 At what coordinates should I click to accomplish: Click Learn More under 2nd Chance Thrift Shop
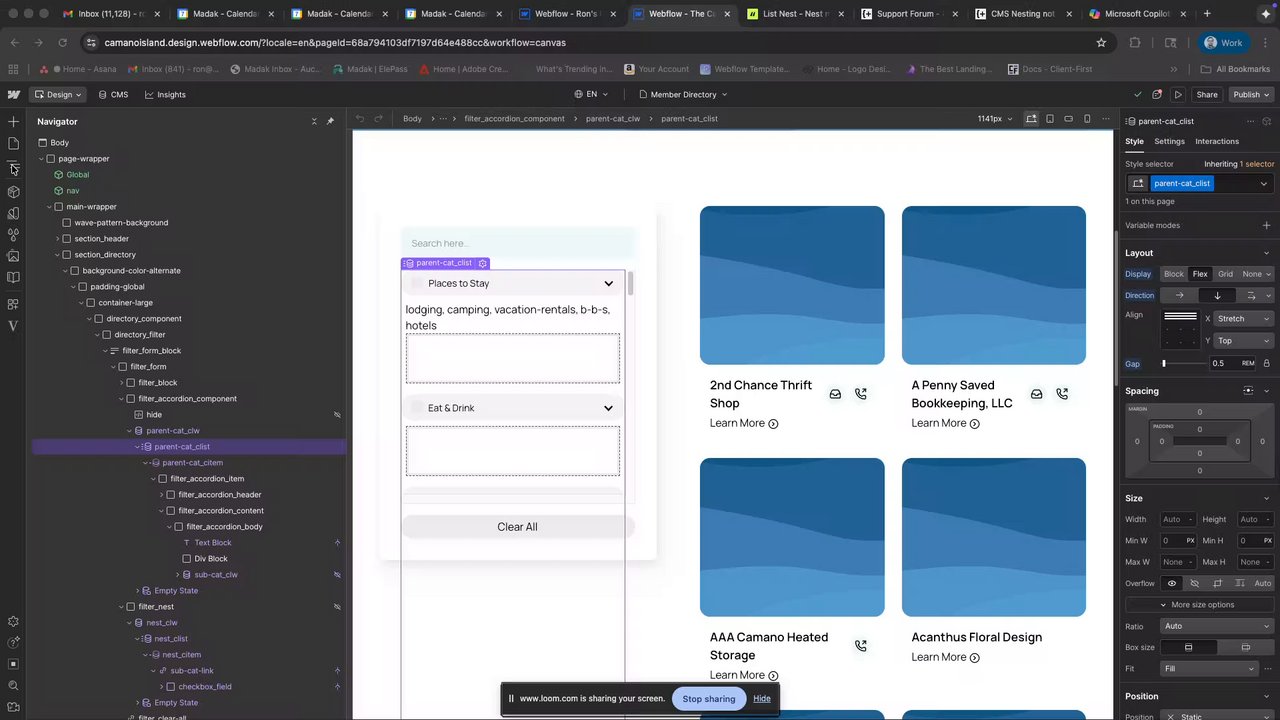pyautogui.click(x=744, y=423)
